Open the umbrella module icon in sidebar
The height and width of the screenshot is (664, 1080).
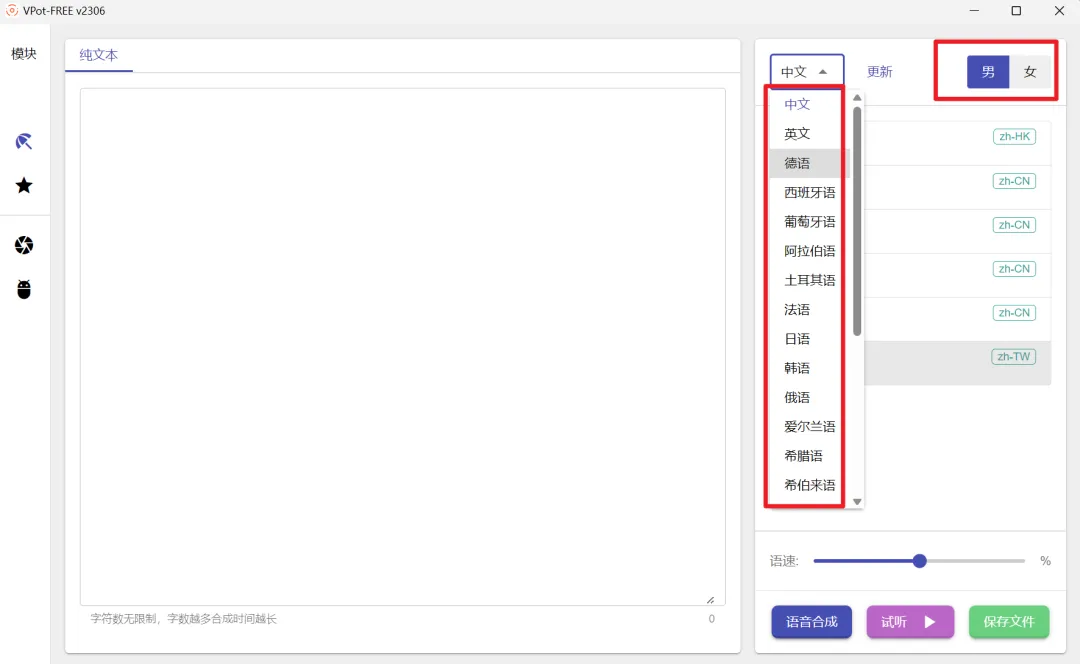[24, 141]
